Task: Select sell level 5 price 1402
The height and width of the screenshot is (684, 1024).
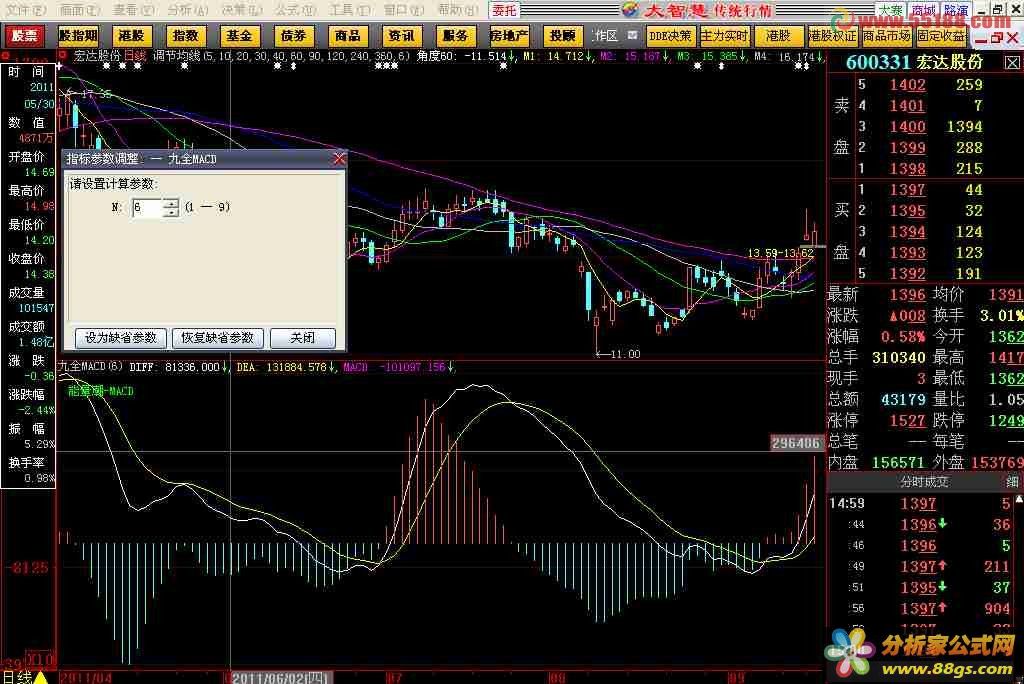Action: (908, 85)
